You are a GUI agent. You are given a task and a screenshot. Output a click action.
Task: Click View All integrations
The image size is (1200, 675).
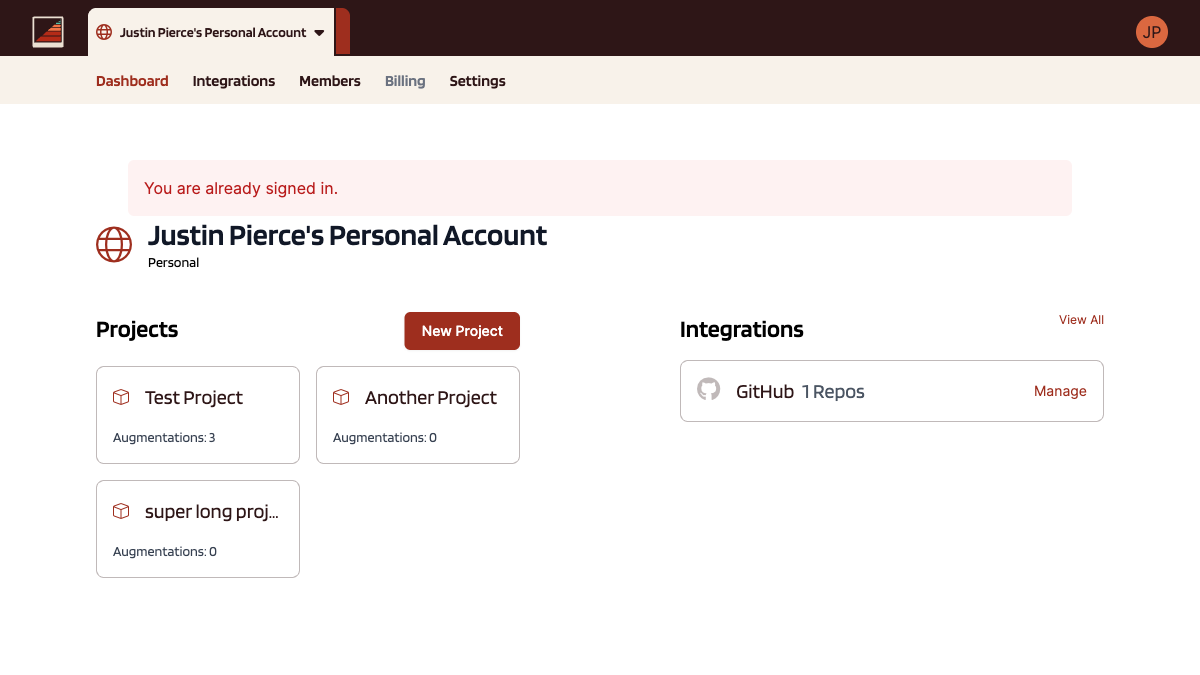[x=1081, y=319]
